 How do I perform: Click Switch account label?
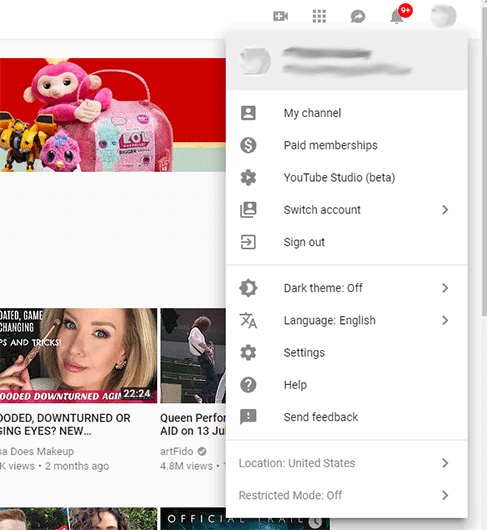(x=322, y=210)
